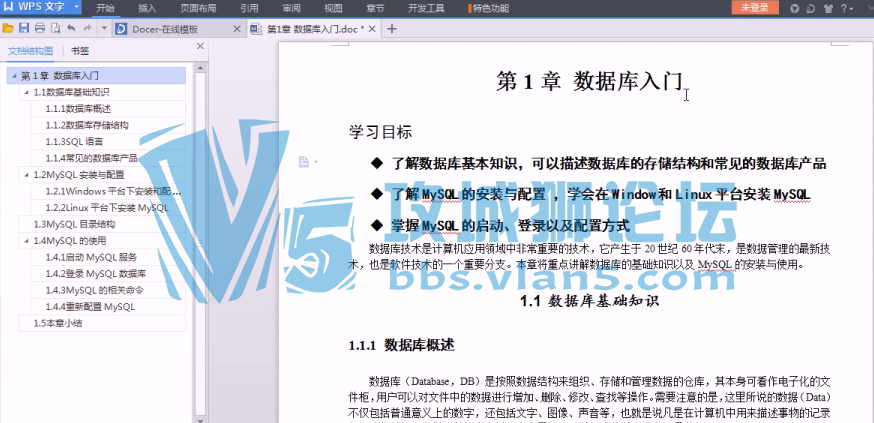Collapse the 1.1数据库基础知识 tree node
This screenshot has height=423, width=874.
point(26,93)
